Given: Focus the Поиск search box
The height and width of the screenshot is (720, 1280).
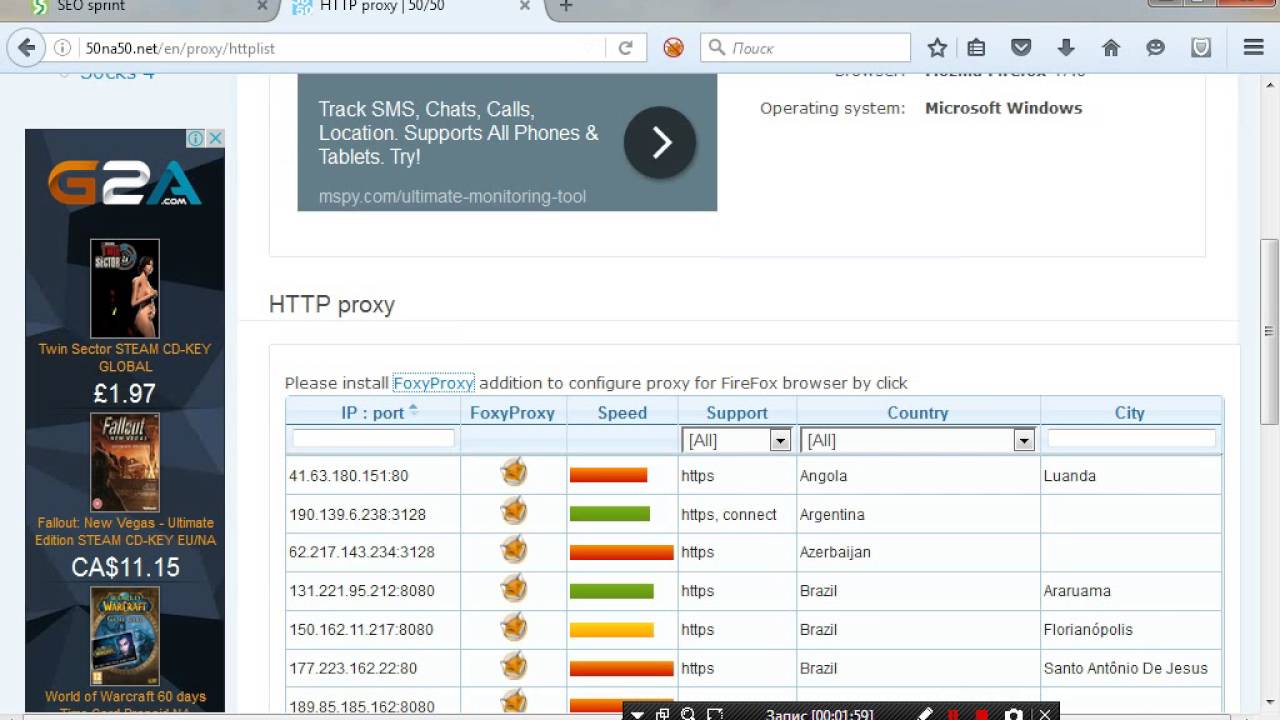Looking at the screenshot, I should 806,47.
